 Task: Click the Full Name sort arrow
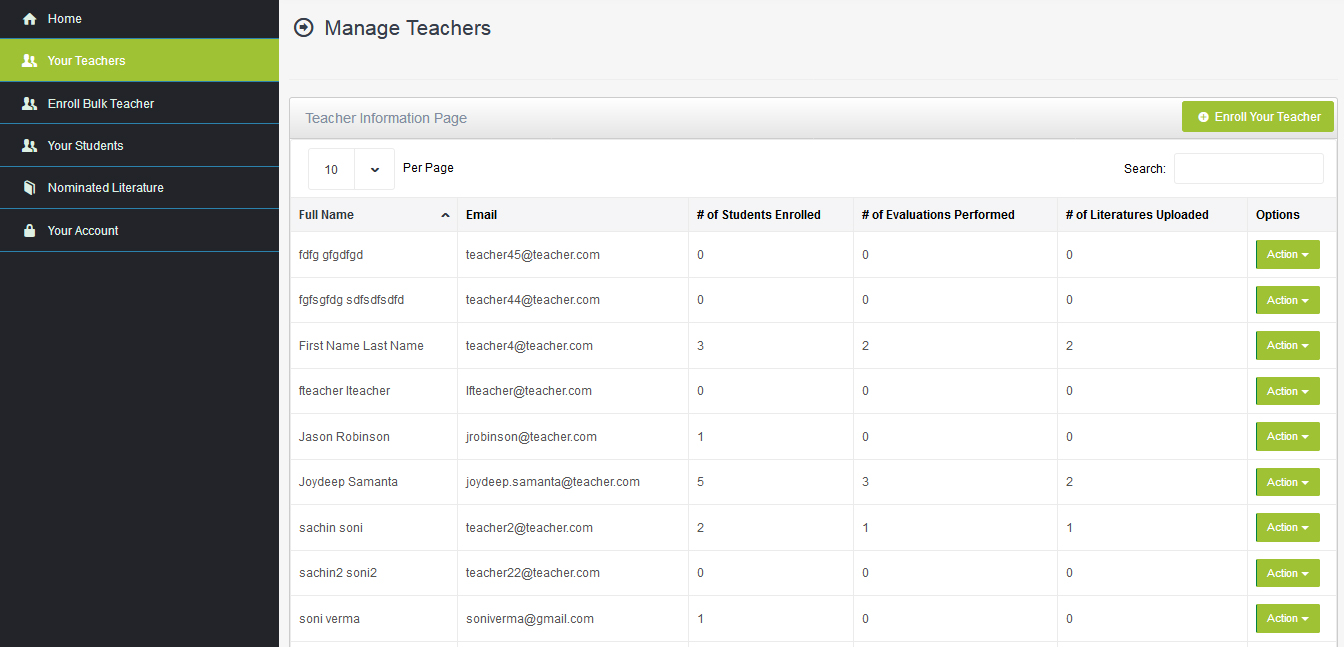(445, 215)
